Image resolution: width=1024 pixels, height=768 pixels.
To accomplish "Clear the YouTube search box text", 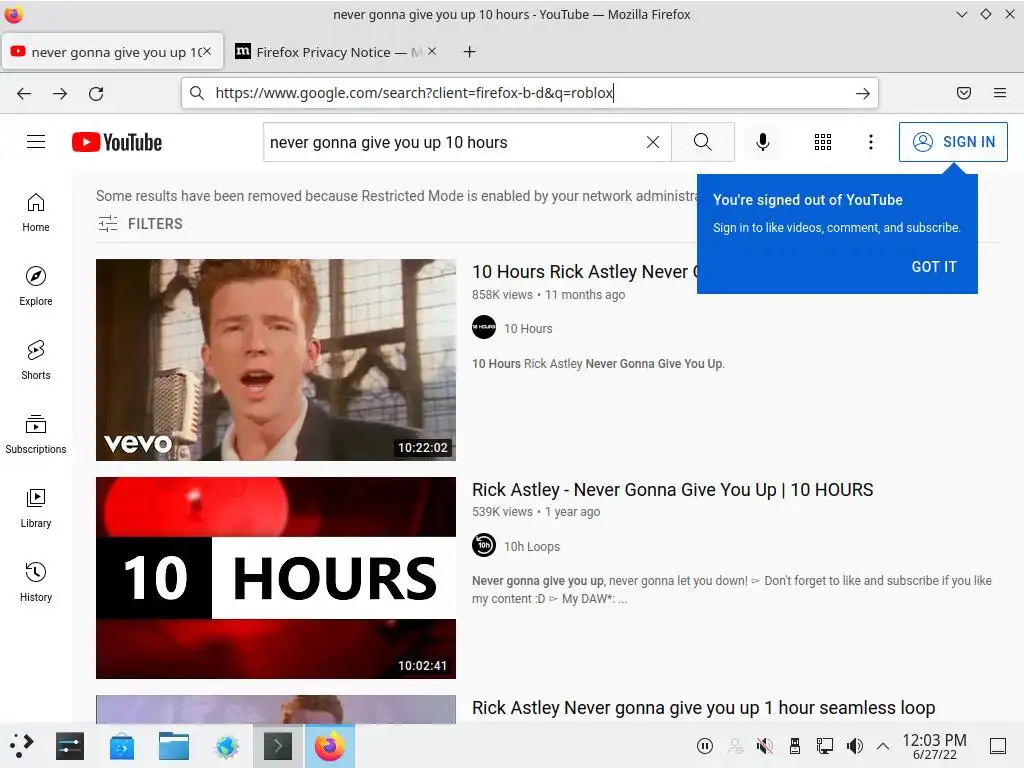I will click(x=652, y=142).
